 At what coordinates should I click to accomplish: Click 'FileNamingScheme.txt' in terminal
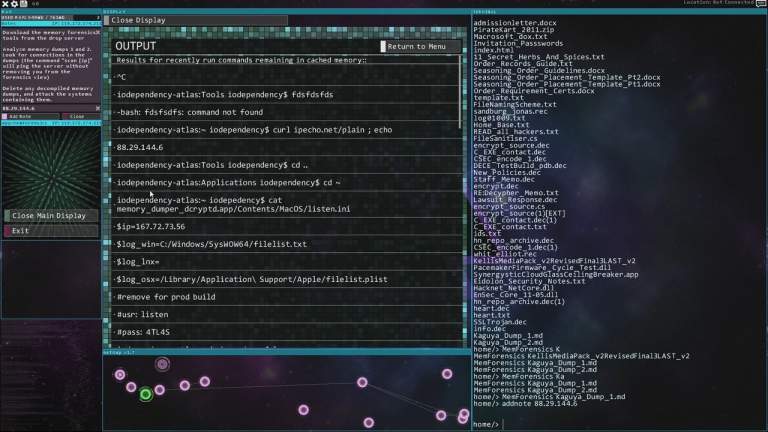pyautogui.click(x=515, y=104)
